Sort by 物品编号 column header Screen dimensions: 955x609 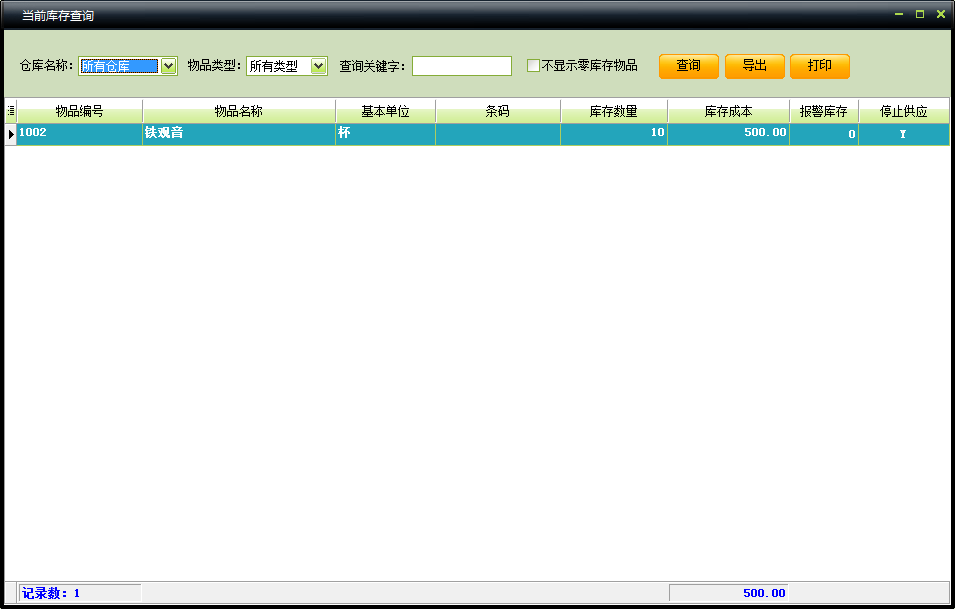(x=80, y=111)
